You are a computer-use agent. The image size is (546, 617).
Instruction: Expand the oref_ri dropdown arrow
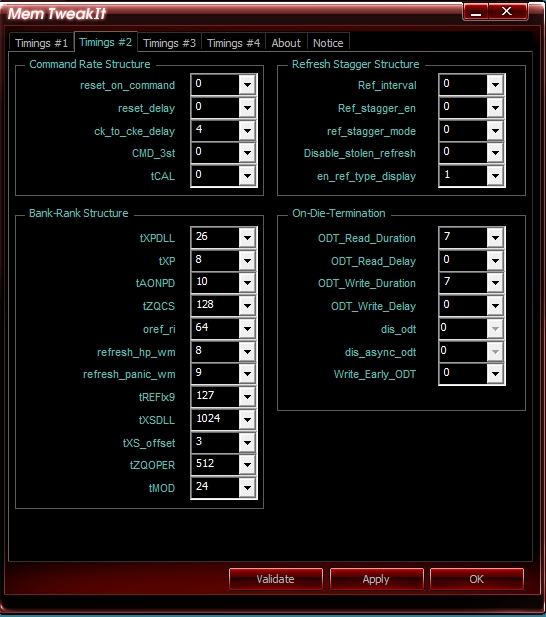coord(247,329)
